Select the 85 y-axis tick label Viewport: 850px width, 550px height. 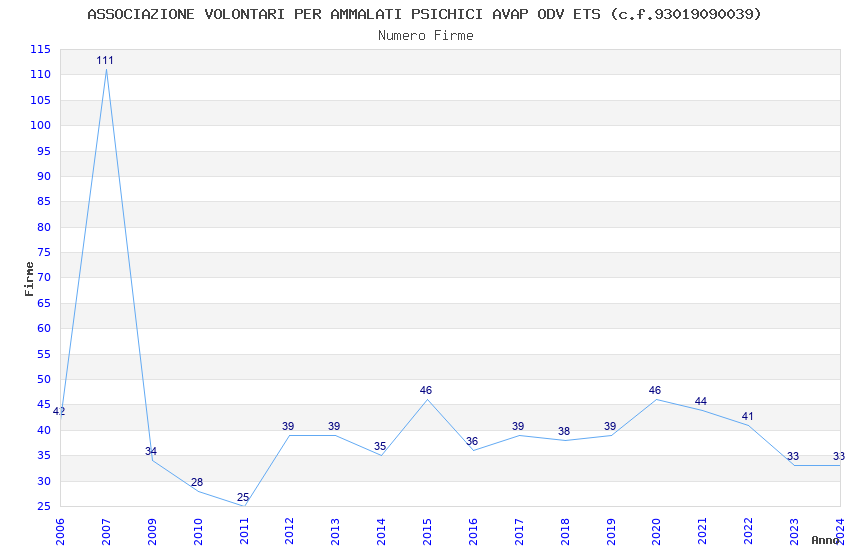pos(44,202)
